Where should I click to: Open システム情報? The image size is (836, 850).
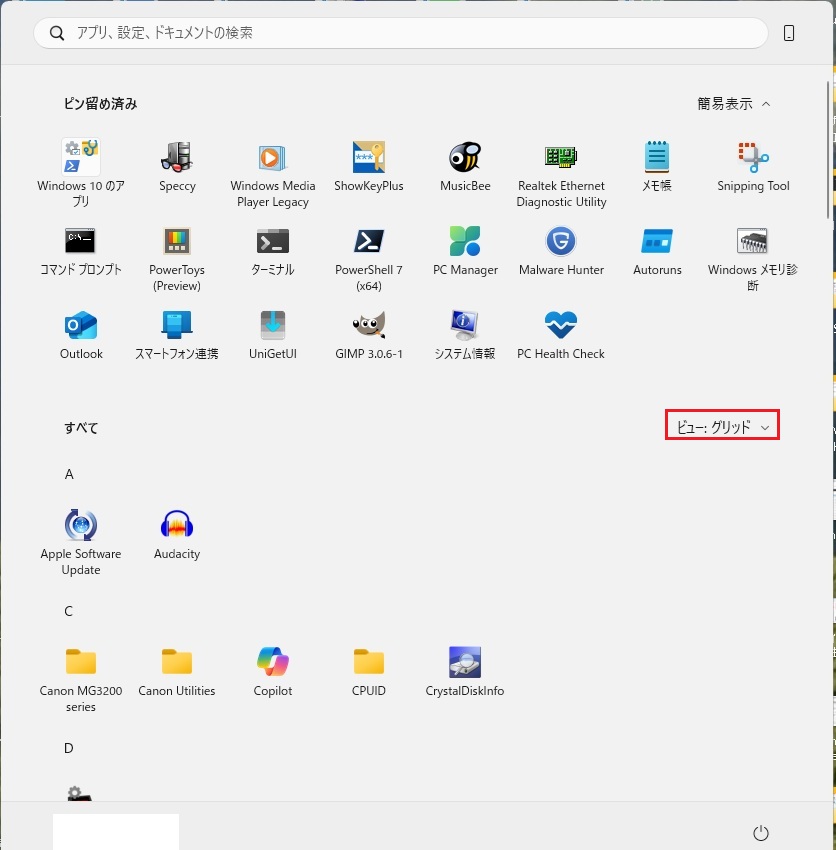click(x=465, y=334)
